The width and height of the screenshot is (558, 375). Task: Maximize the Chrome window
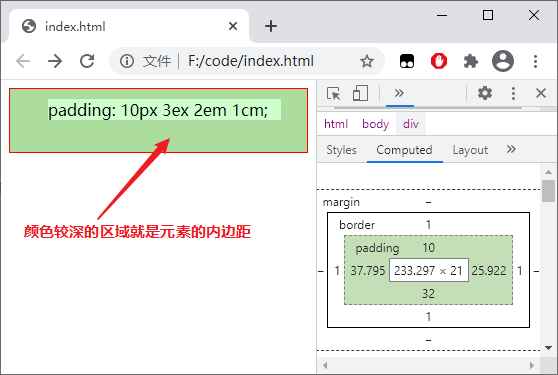[x=488, y=15]
